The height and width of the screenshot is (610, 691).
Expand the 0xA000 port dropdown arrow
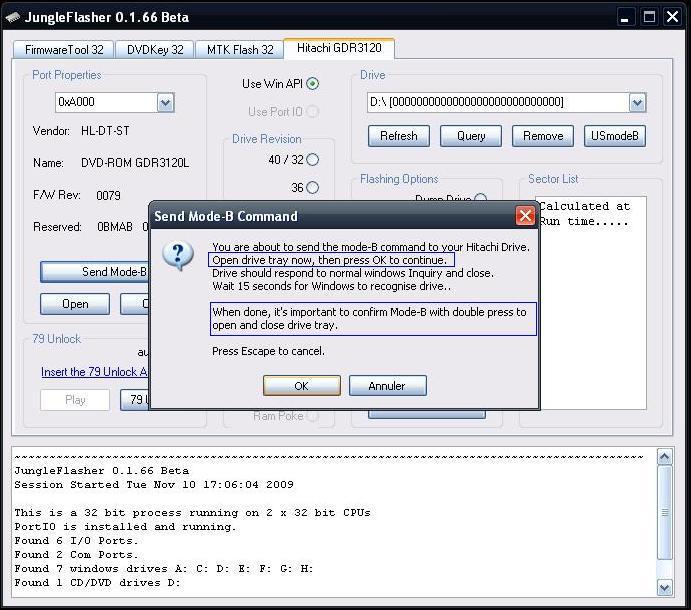point(166,103)
